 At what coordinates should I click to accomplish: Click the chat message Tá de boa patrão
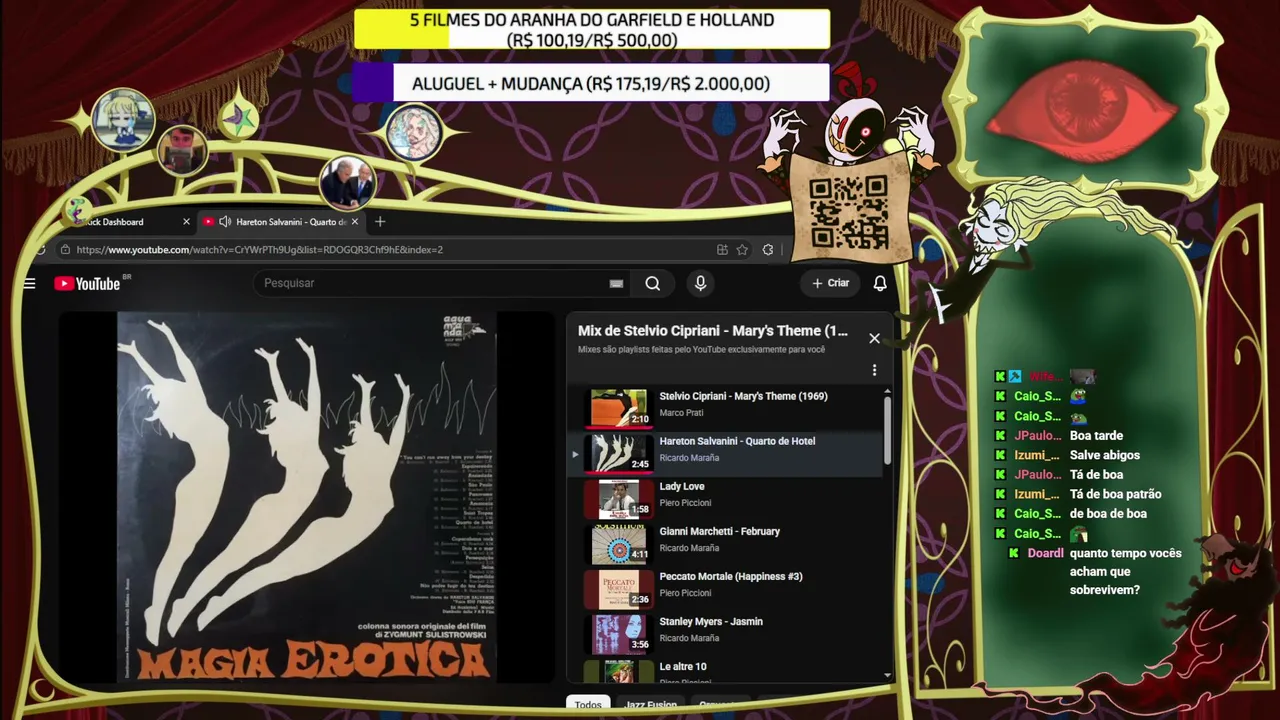[x=1116, y=494]
